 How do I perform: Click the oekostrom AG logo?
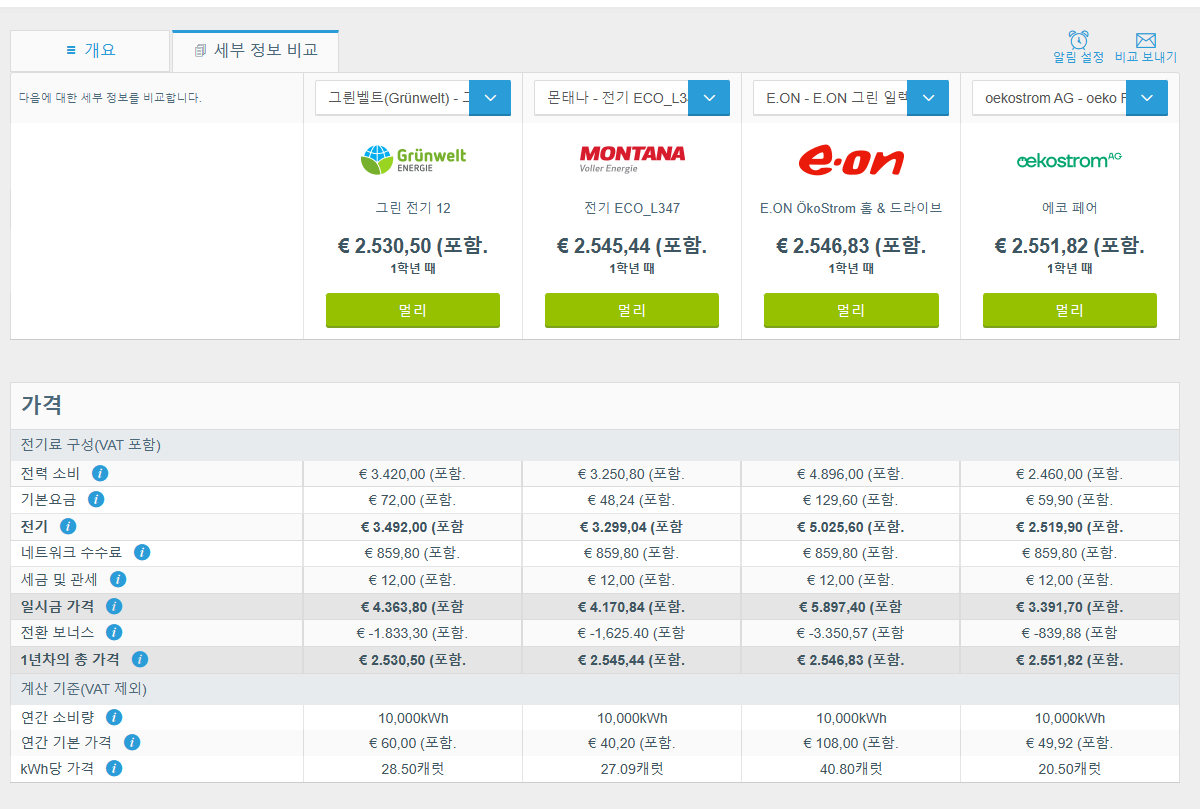click(x=1069, y=160)
